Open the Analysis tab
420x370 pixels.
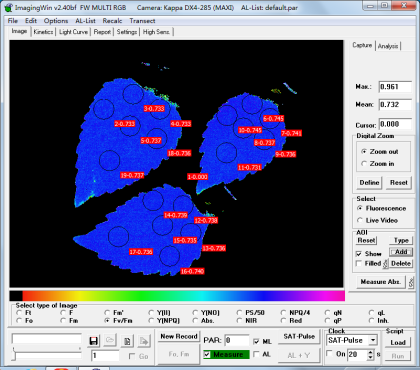pyautogui.click(x=388, y=46)
